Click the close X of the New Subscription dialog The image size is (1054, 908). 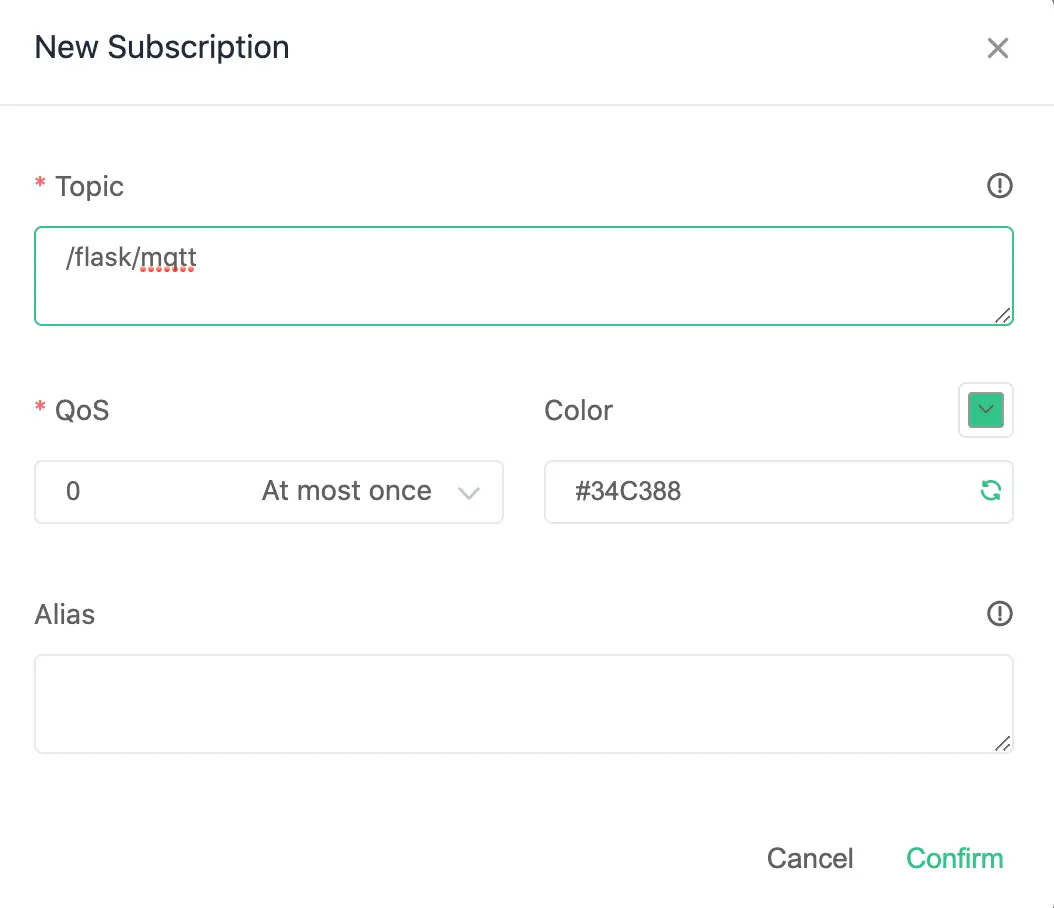click(997, 47)
